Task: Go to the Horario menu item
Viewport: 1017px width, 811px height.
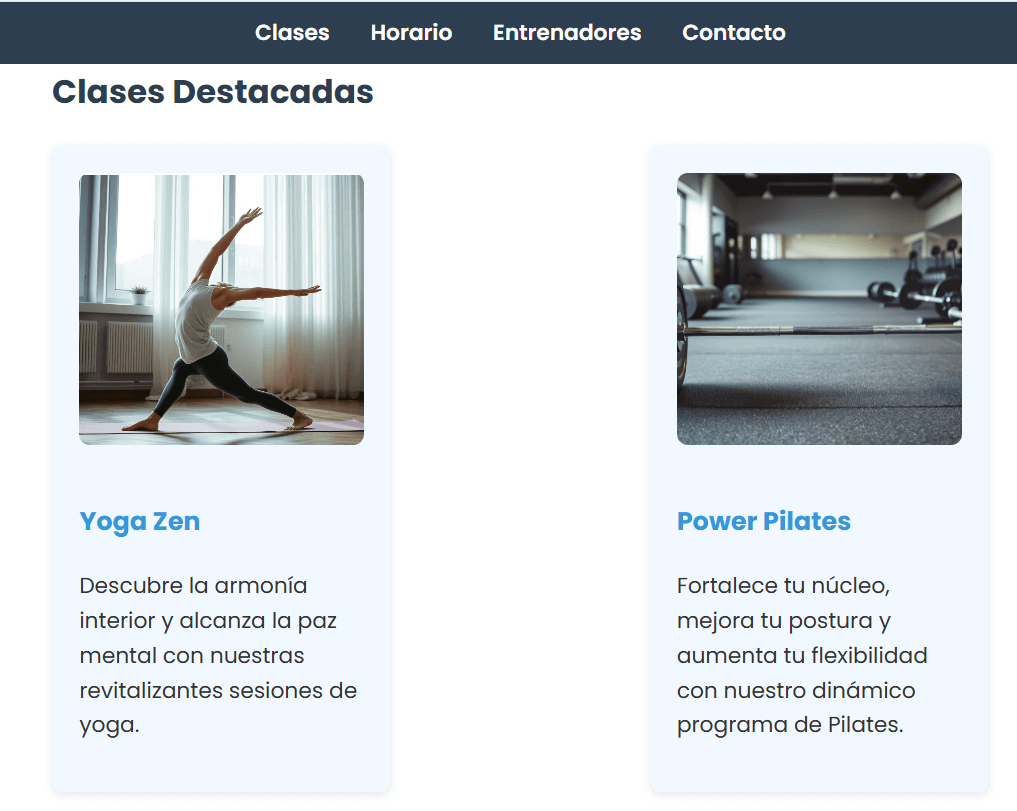Action: pos(411,32)
